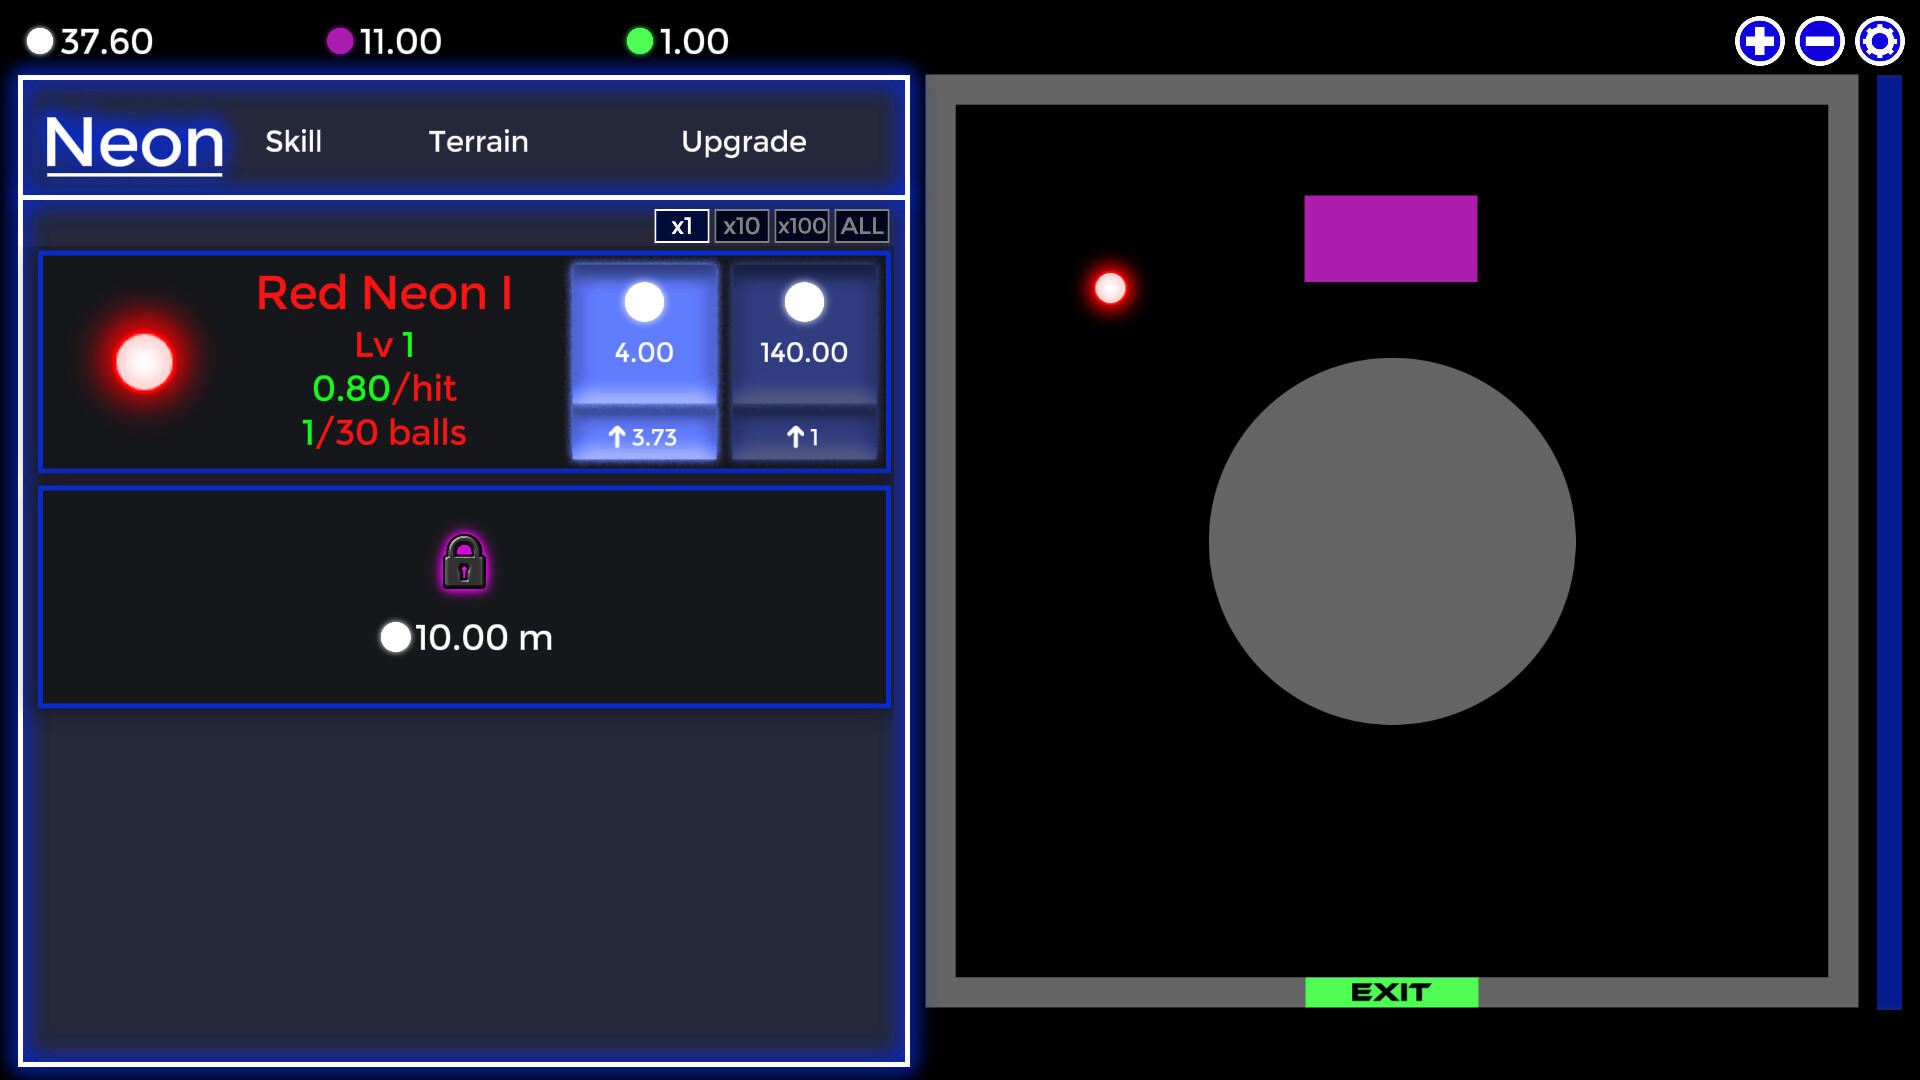
Task: Click the green currency orb icon
Action: coord(639,41)
